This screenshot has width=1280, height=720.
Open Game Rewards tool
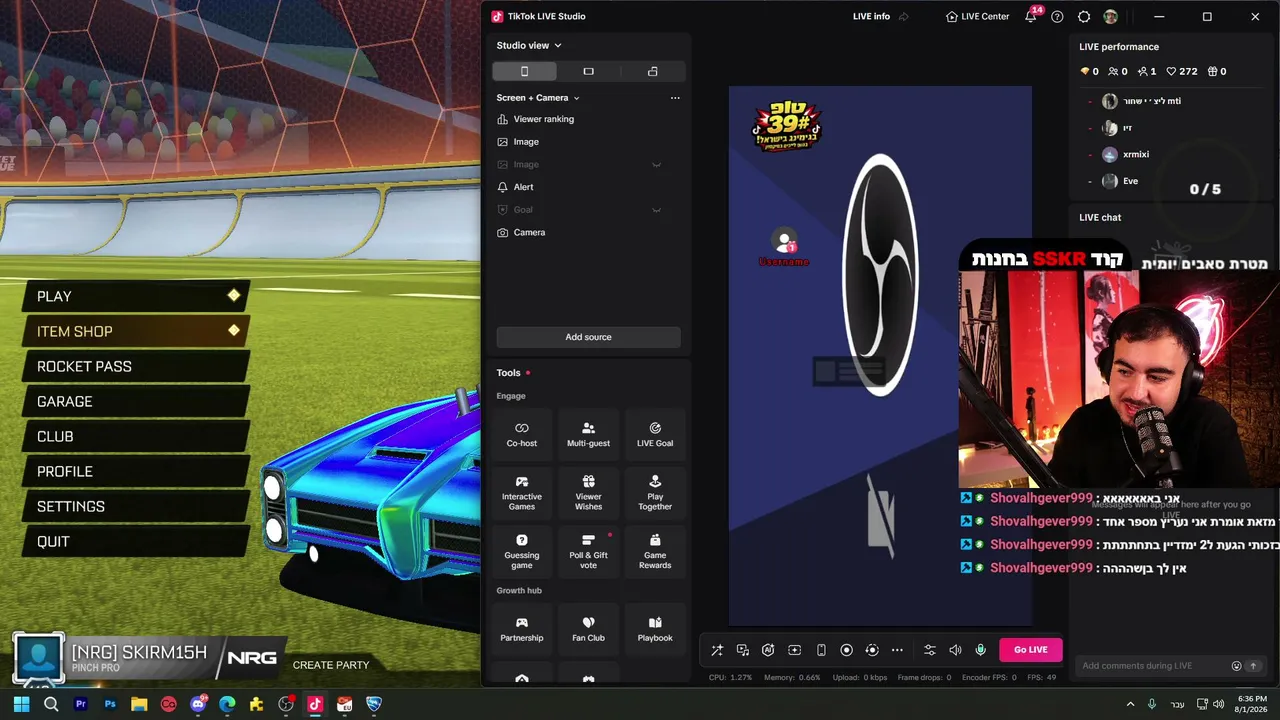click(x=655, y=552)
